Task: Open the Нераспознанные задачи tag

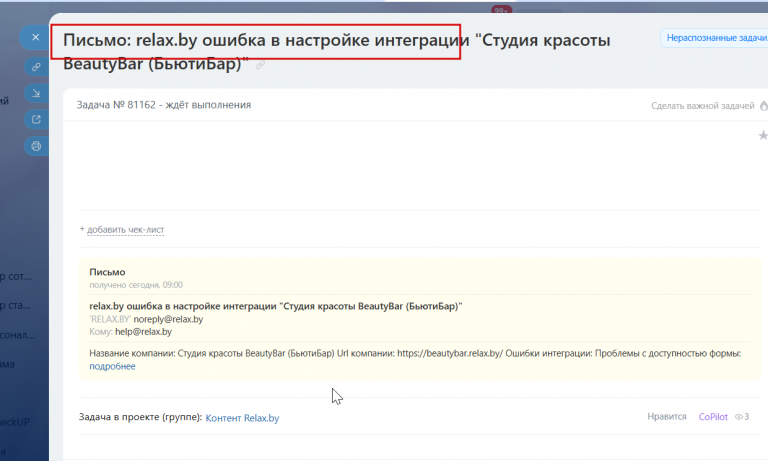Action: [715, 38]
